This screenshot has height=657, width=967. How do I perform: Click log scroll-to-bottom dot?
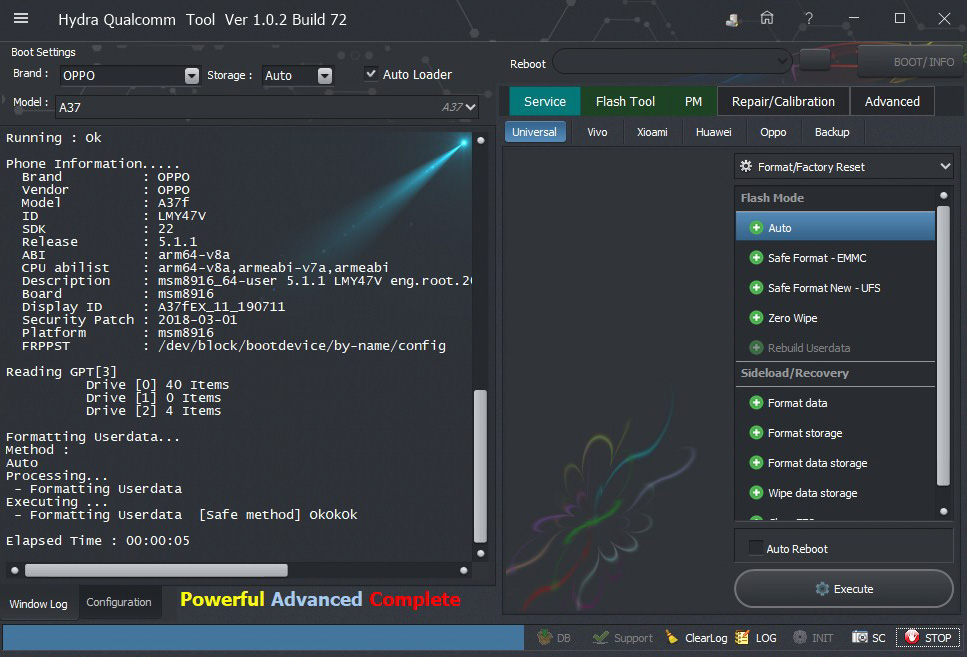480,553
